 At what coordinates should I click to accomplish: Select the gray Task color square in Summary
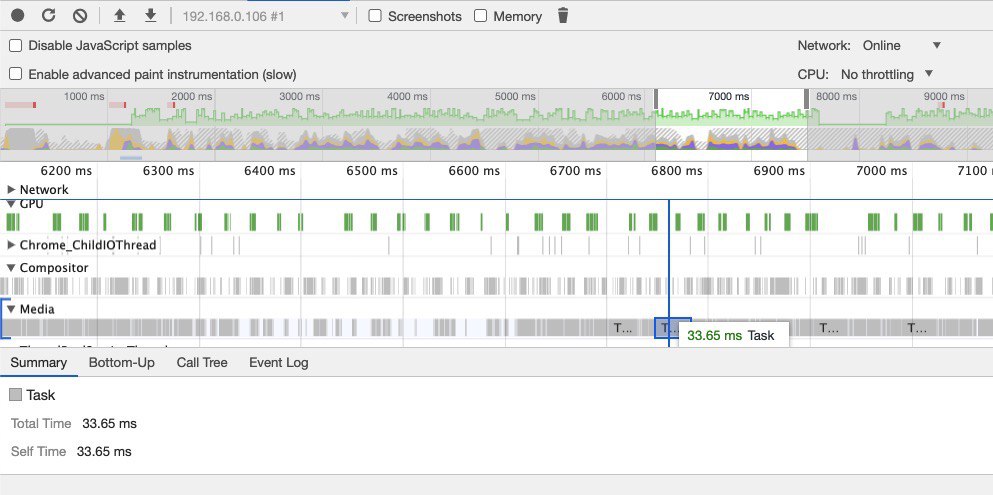[x=16, y=395]
